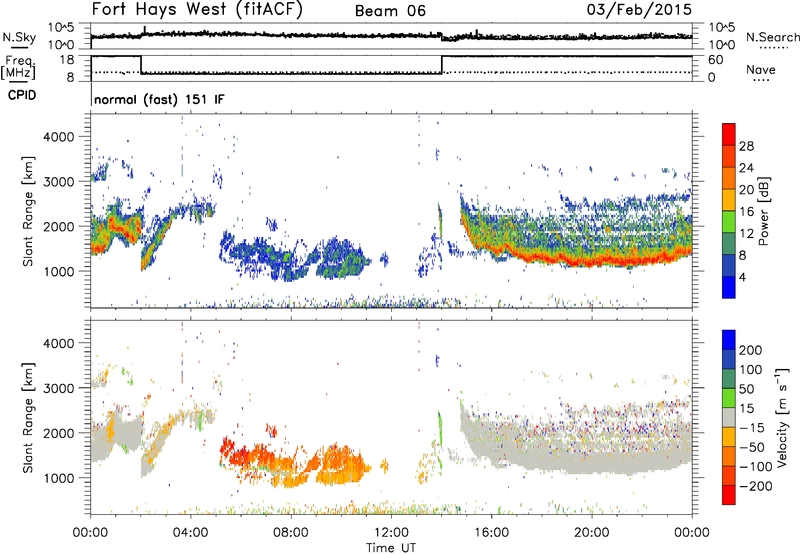Viewport: 800px width, 554px height.
Task: Click the "12:00" time axis label
Action: (391, 533)
